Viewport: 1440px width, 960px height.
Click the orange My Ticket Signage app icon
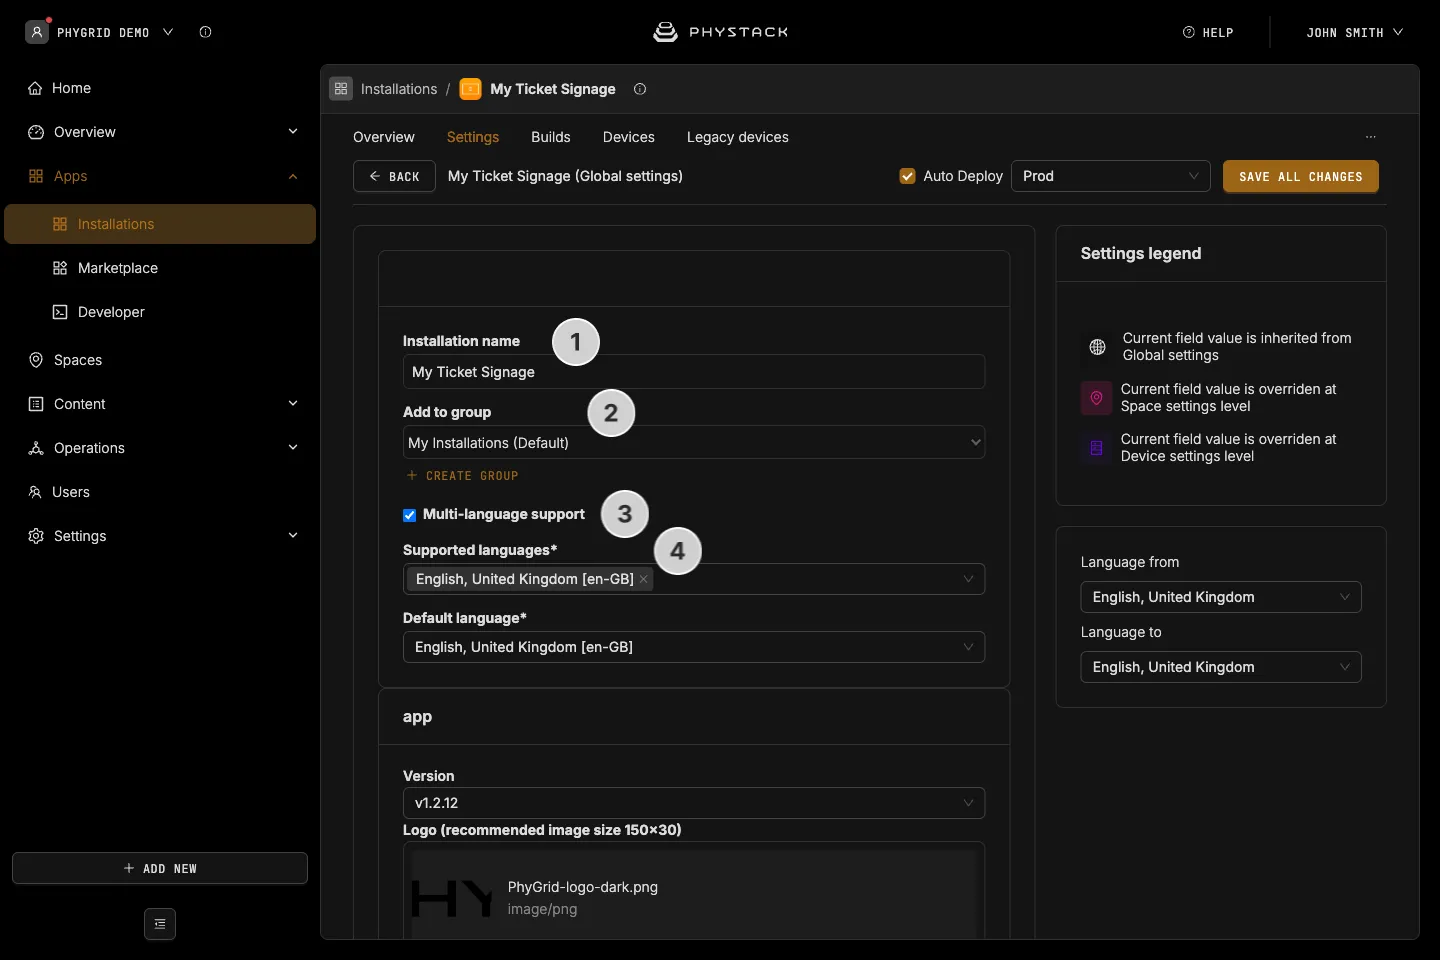(x=470, y=89)
